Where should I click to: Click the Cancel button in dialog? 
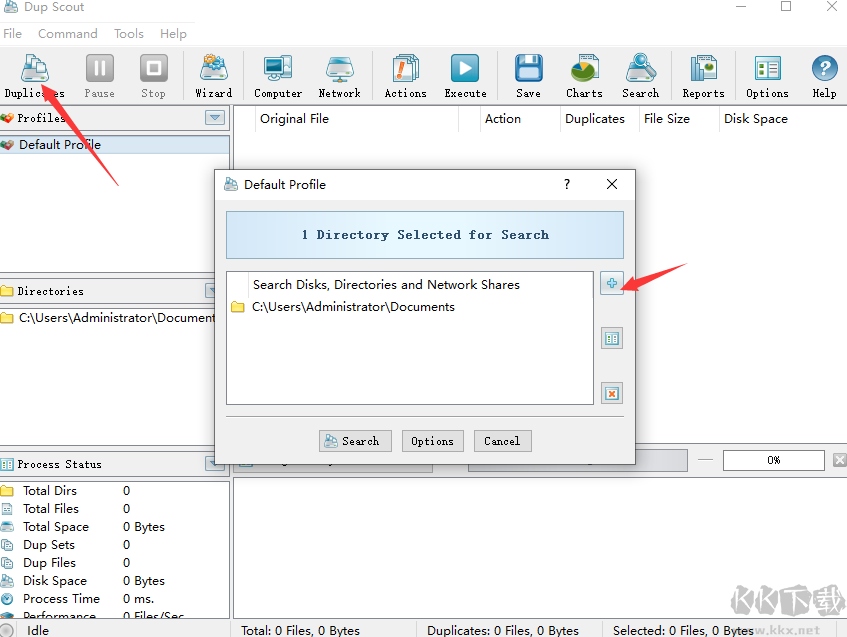point(502,441)
